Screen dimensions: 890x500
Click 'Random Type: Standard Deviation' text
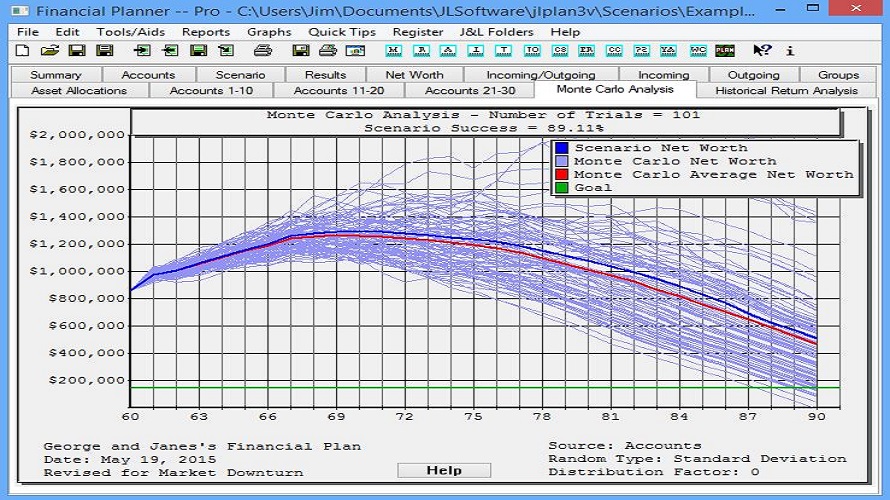coord(697,459)
